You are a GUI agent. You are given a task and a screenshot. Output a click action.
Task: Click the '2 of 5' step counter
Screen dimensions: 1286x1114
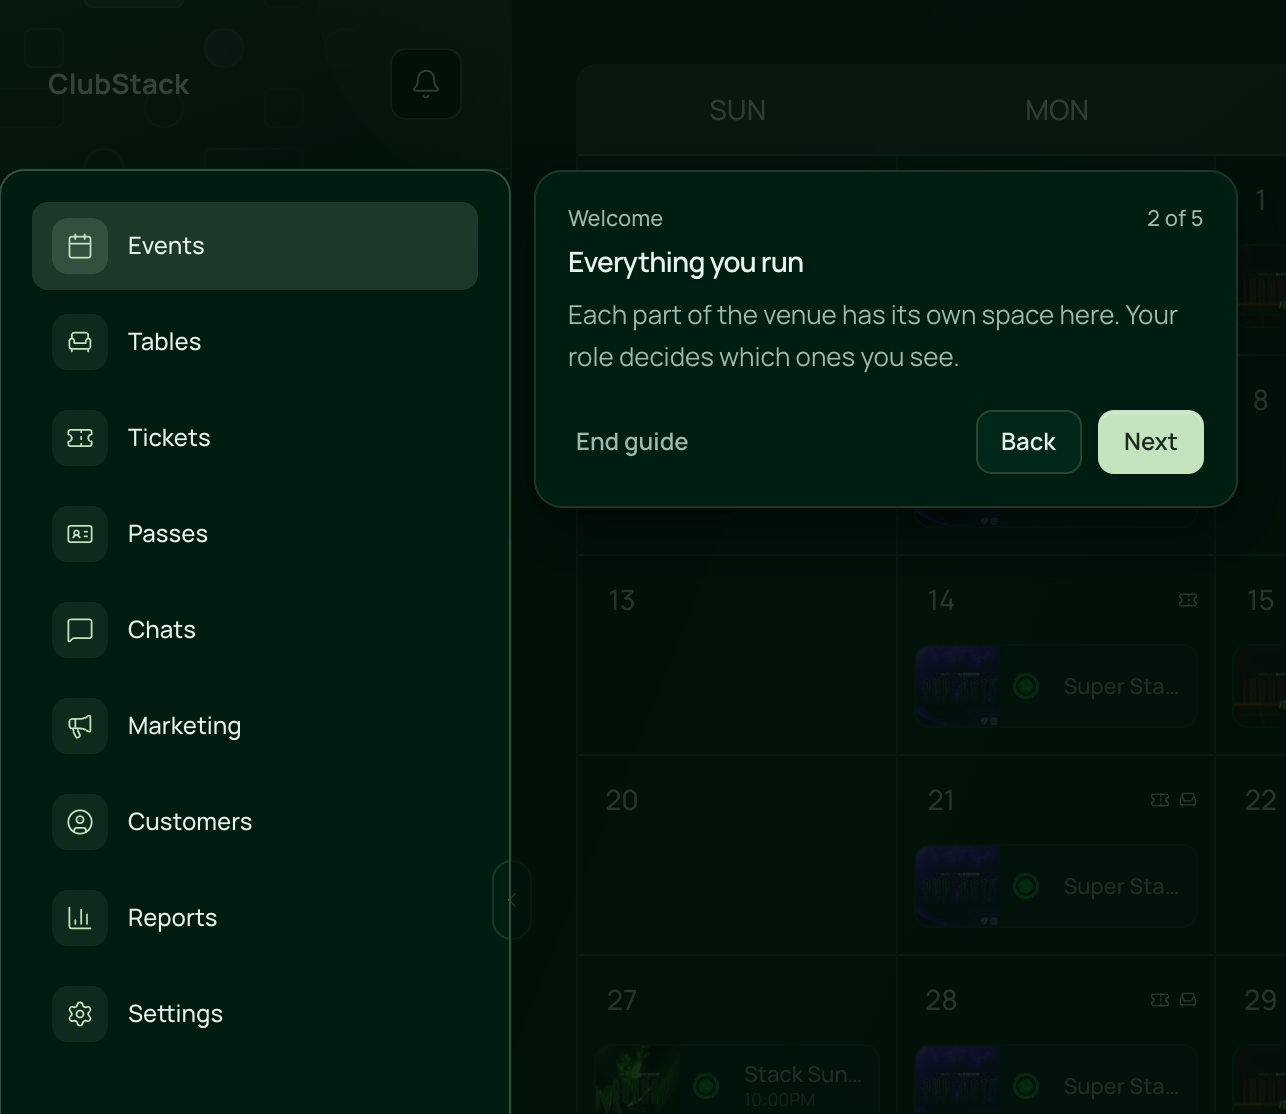(1175, 219)
